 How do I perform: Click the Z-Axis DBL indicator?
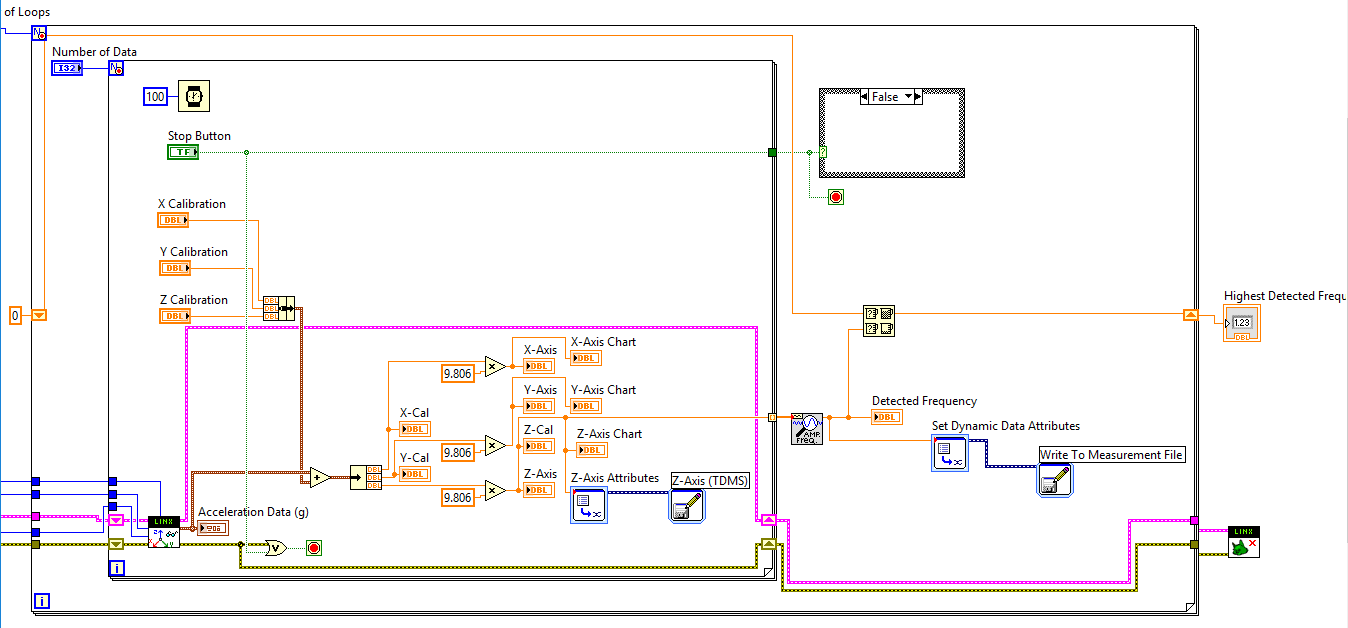click(x=539, y=490)
